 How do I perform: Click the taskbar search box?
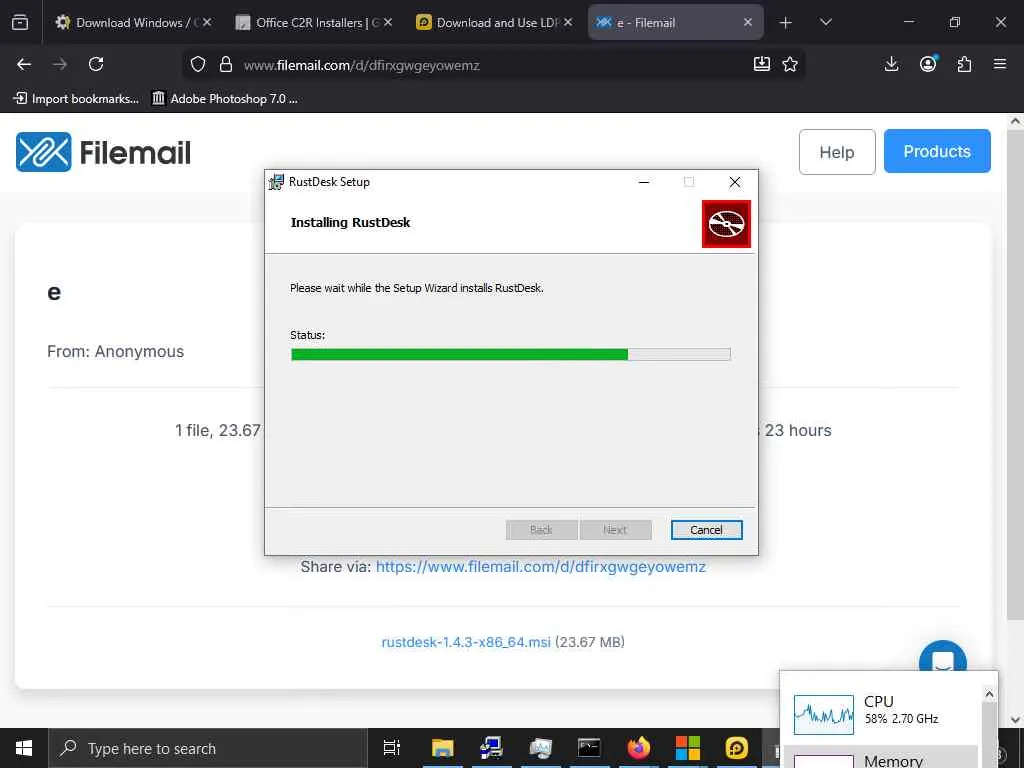208,748
